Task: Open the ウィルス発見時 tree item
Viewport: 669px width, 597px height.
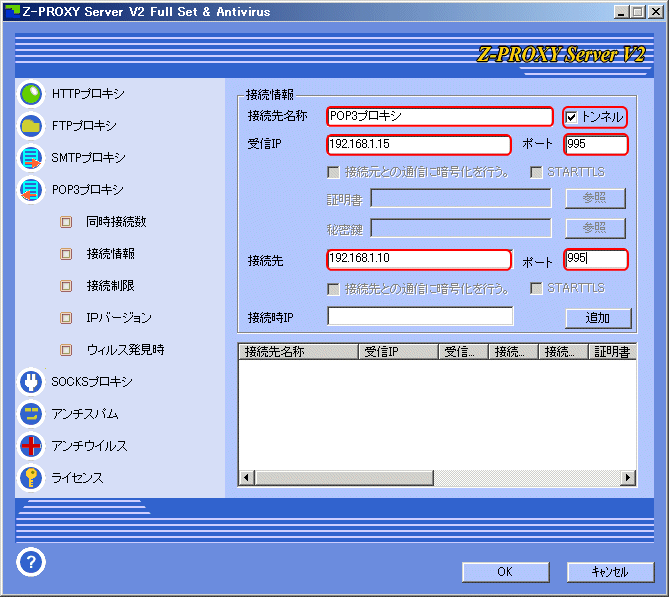Action: click(x=125, y=350)
